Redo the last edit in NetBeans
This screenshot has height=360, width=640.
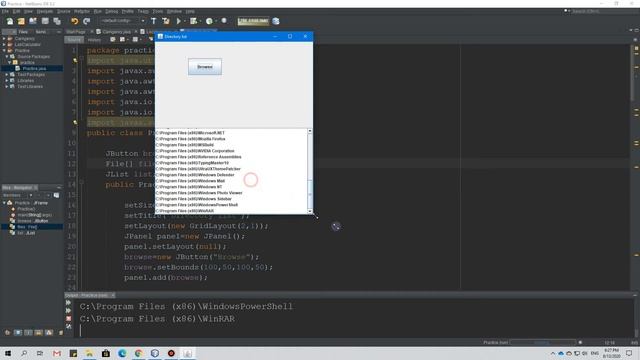tap(87, 21)
